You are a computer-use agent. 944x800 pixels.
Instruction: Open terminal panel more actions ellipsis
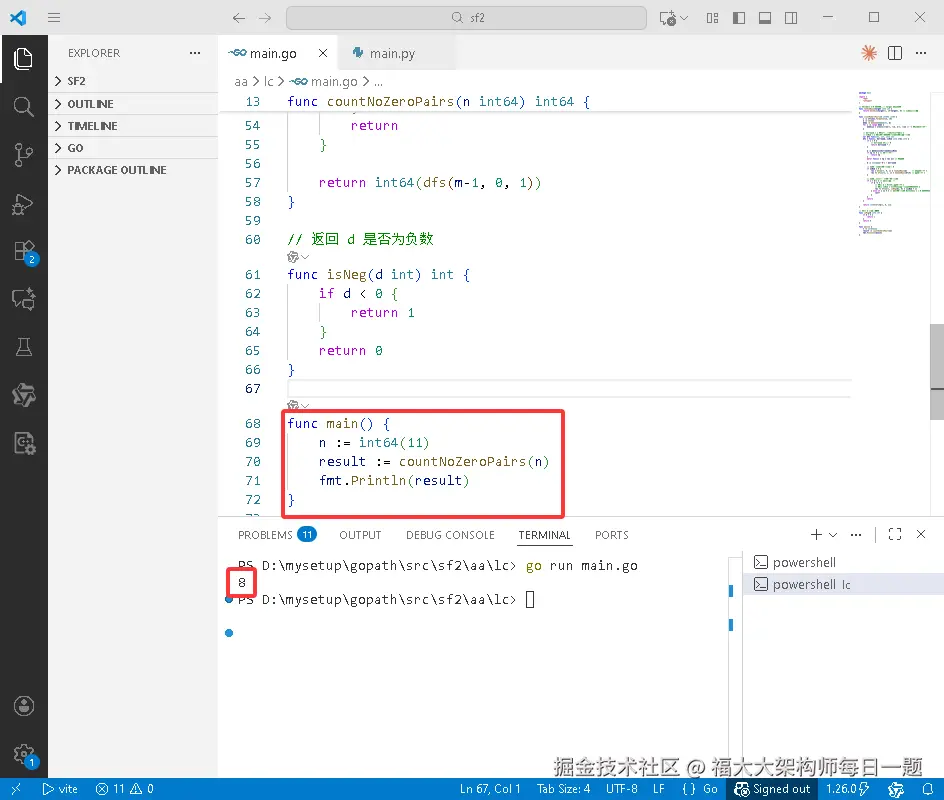click(x=856, y=535)
